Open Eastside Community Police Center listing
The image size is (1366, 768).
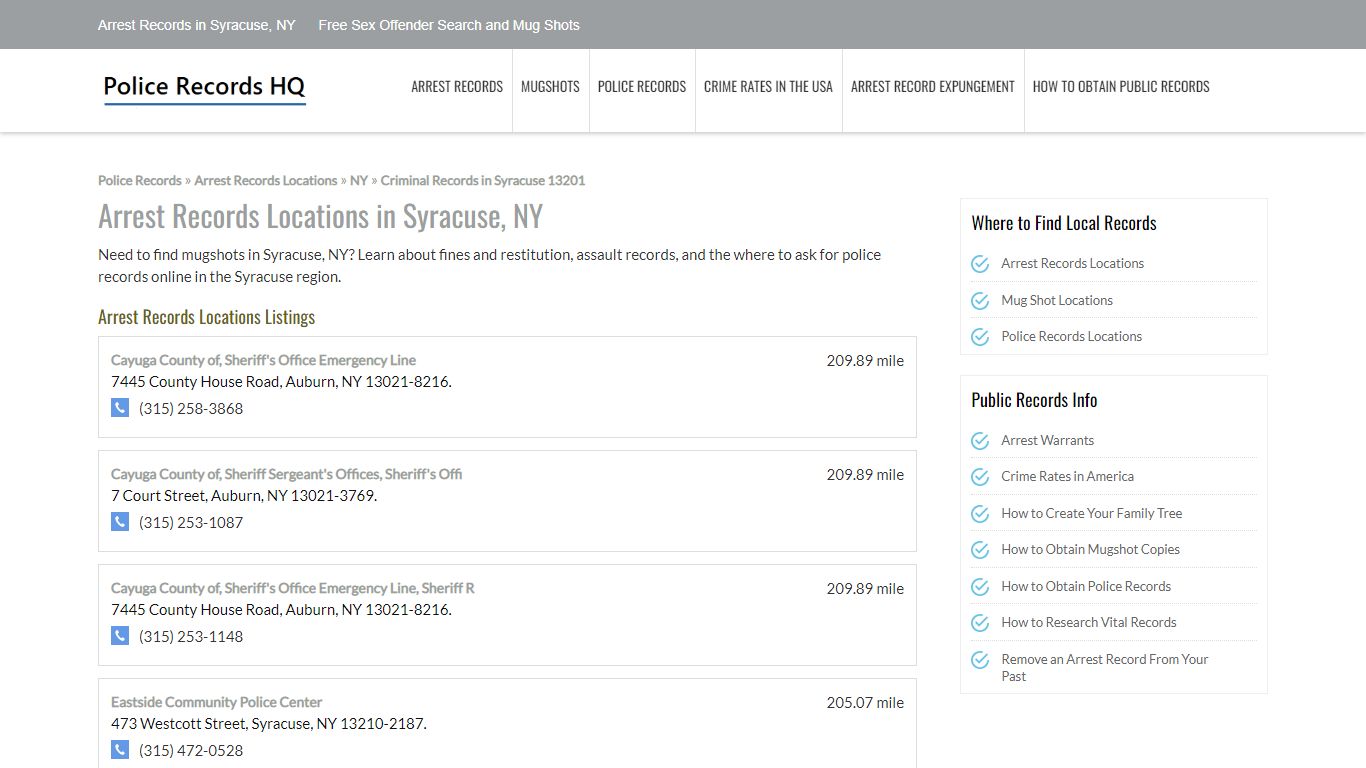(x=216, y=702)
